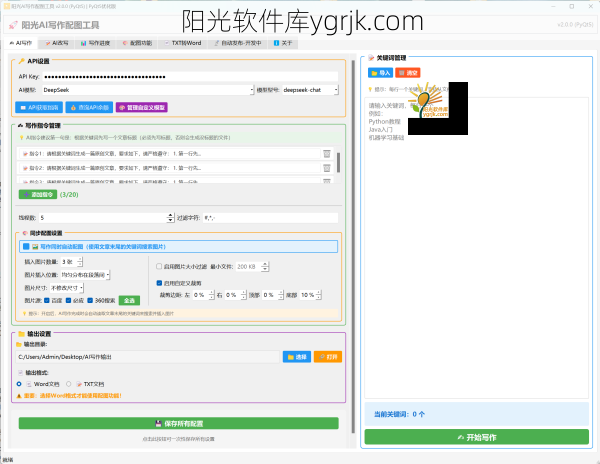Image resolution: width=600 pixels, height=464 pixels.
Task: Disable 启用自定义裁剪 checkbox
Action: (159, 283)
